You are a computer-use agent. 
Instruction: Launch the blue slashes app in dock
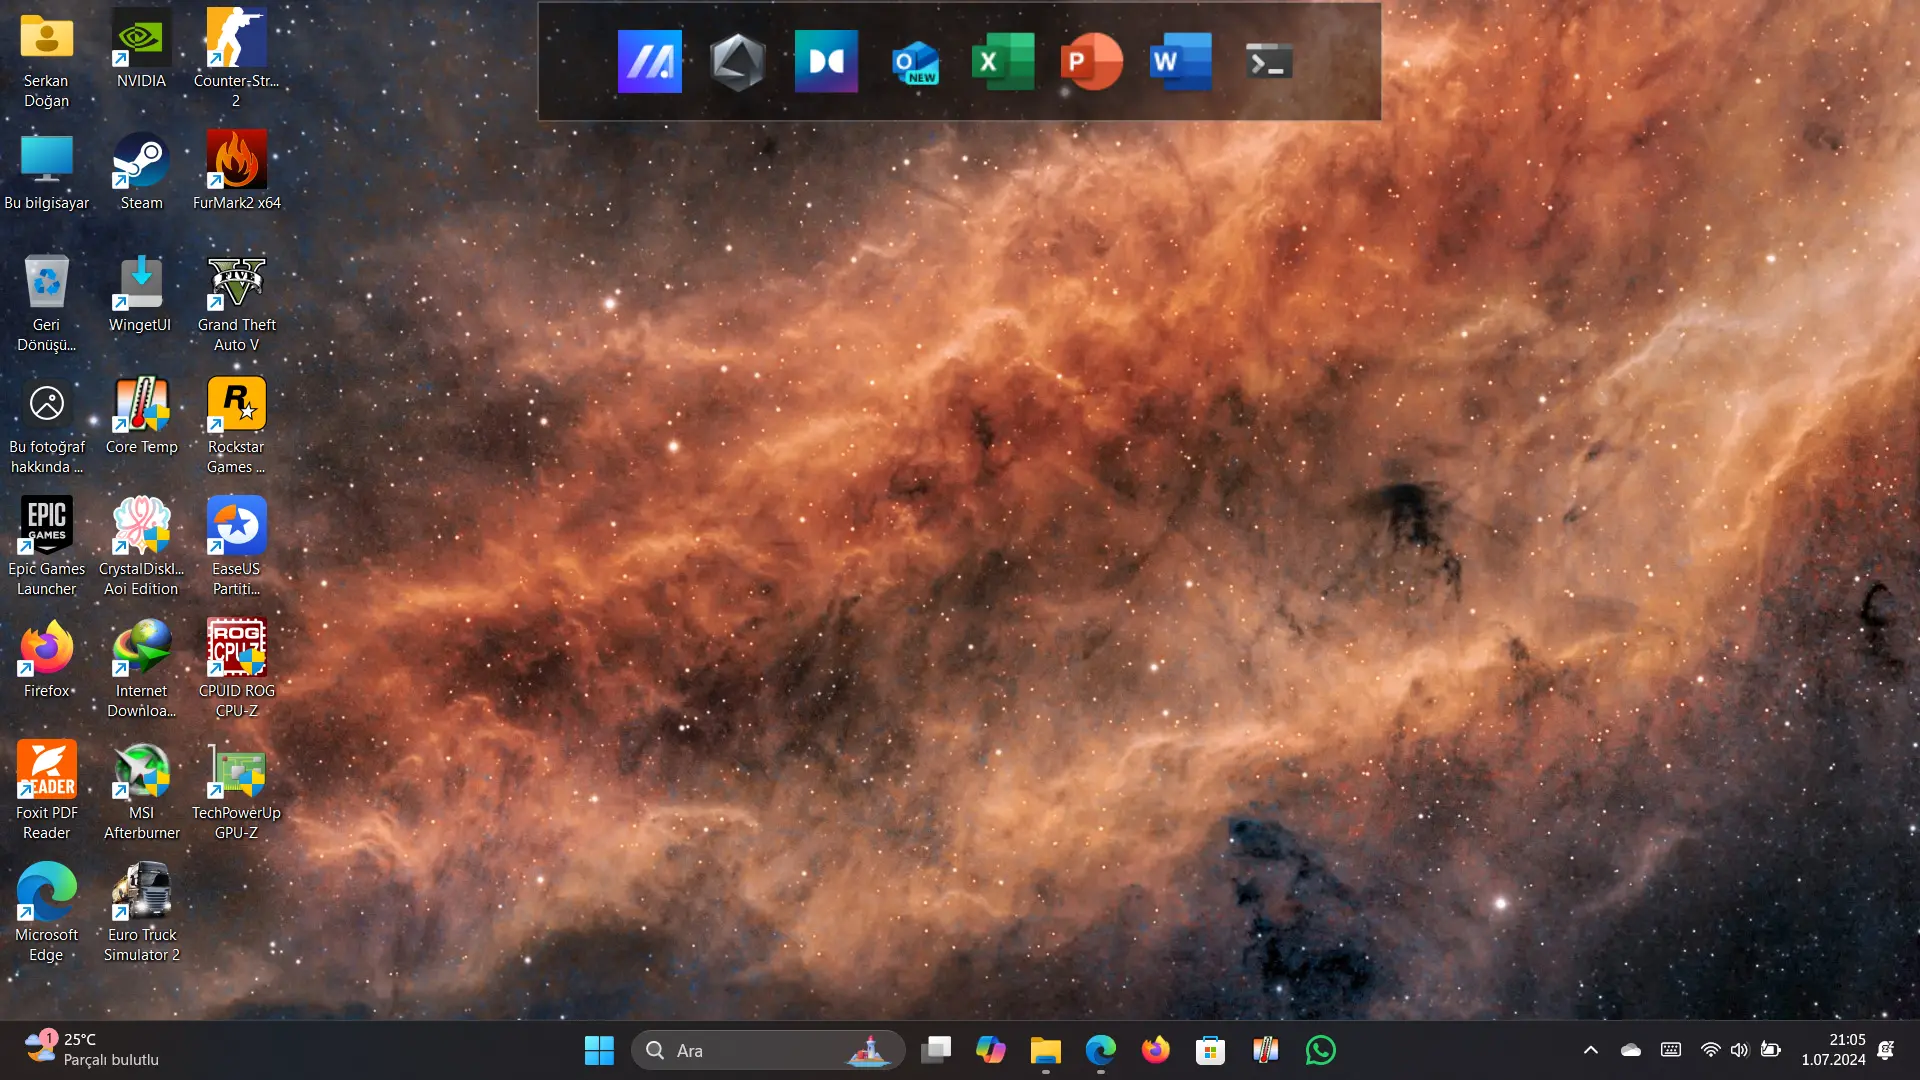point(650,62)
